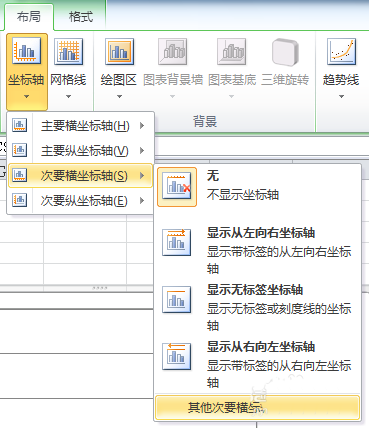Click the 背景 group label
369x428 pixels.
[205, 121]
